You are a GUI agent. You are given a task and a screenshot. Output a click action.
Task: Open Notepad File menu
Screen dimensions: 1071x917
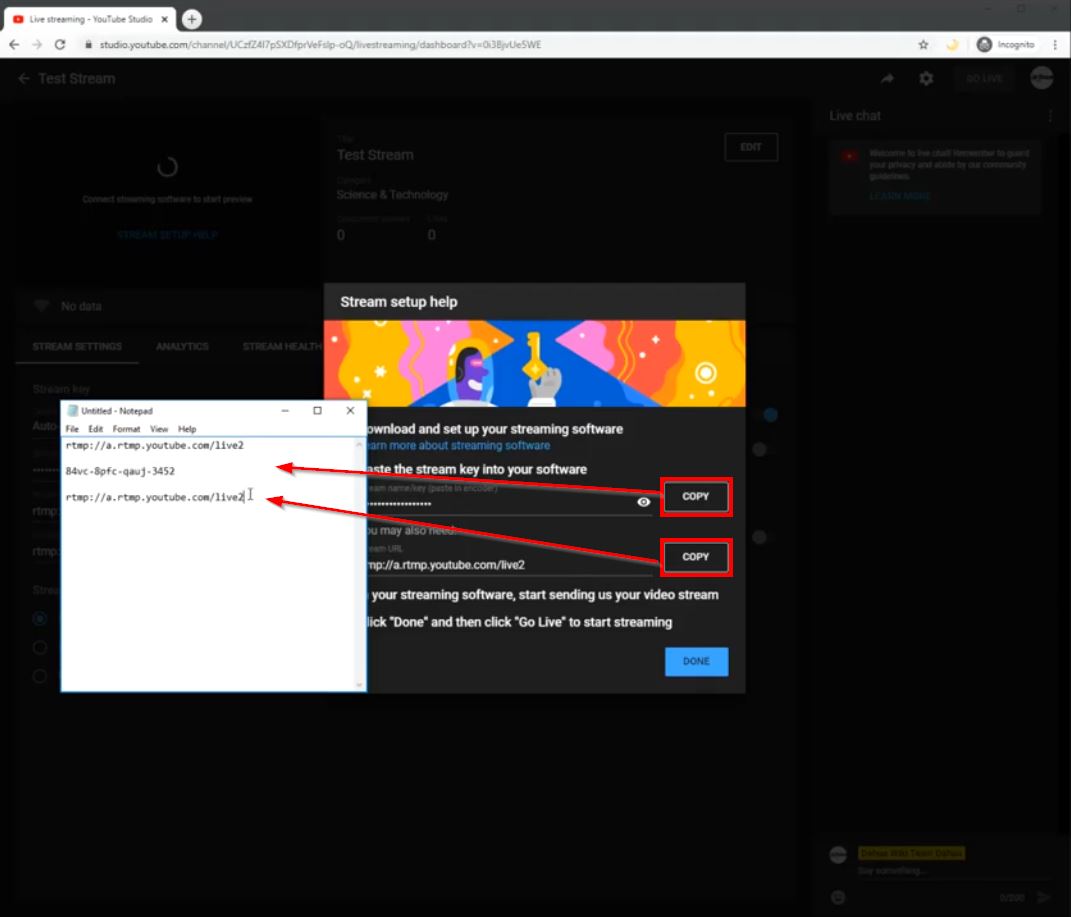(72, 429)
